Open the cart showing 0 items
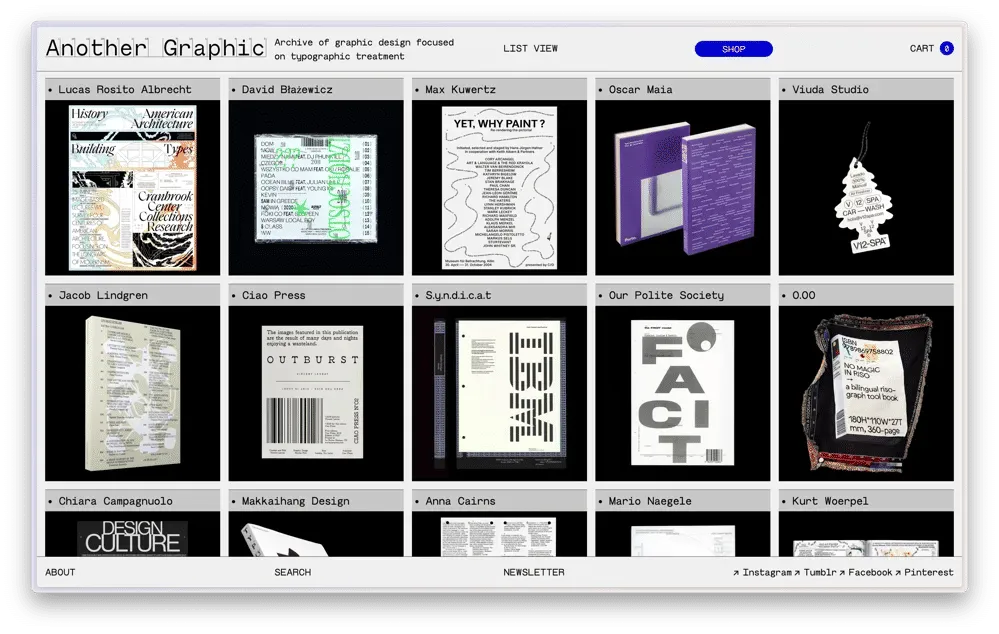The height and width of the screenshot is (634, 999). pos(930,47)
